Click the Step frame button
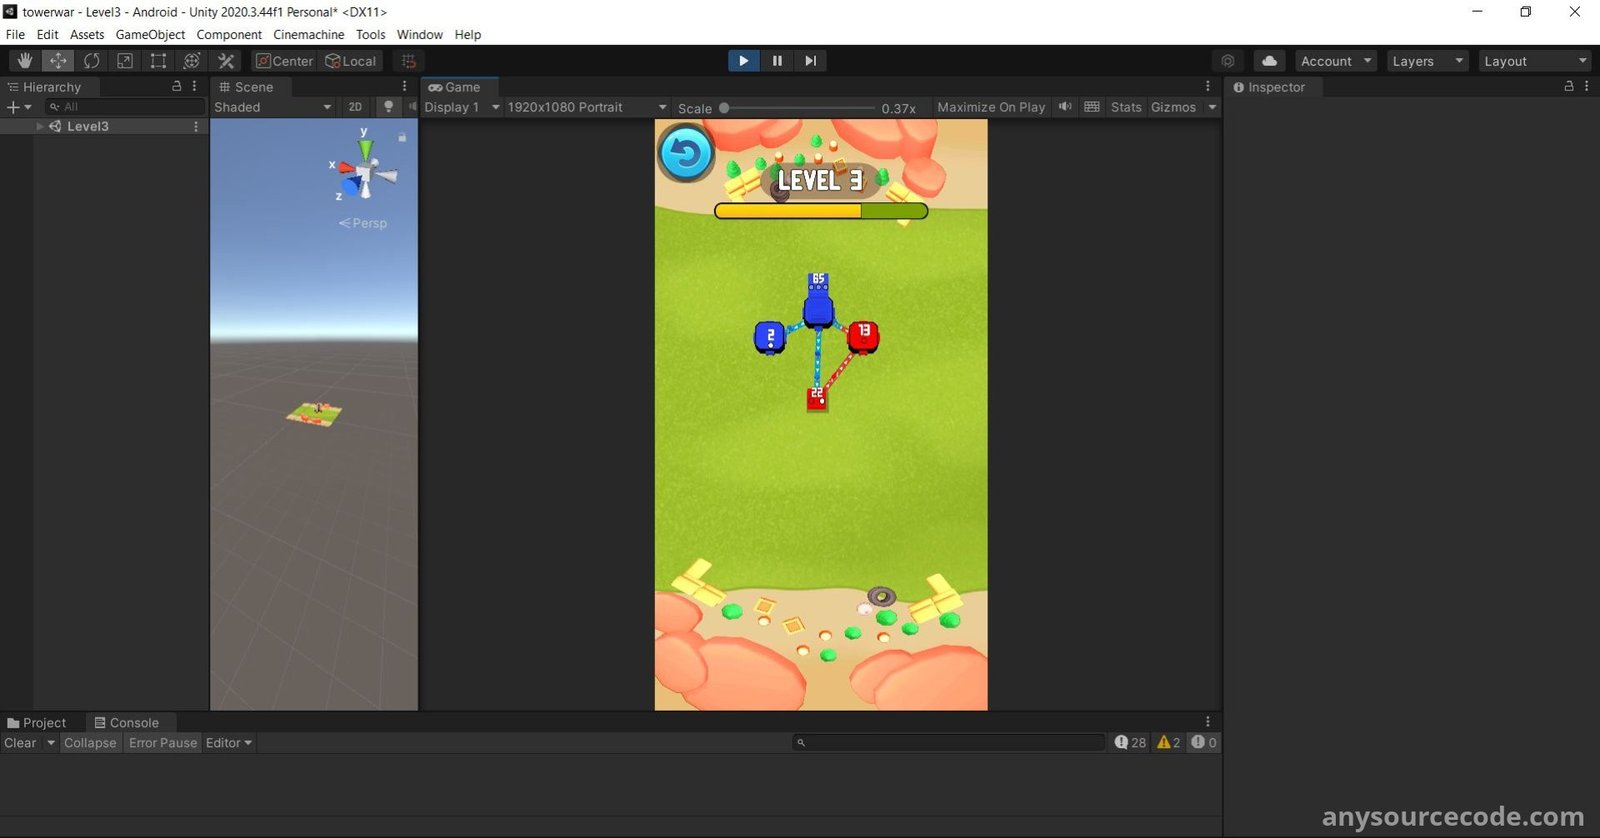 click(810, 61)
